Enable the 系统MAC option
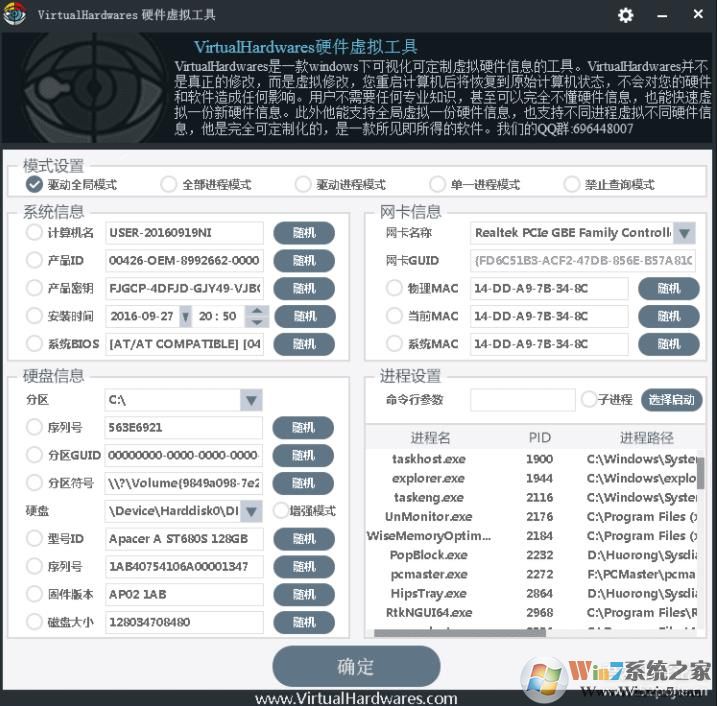The height and width of the screenshot is (706, 718). click(x=394, y=343)
